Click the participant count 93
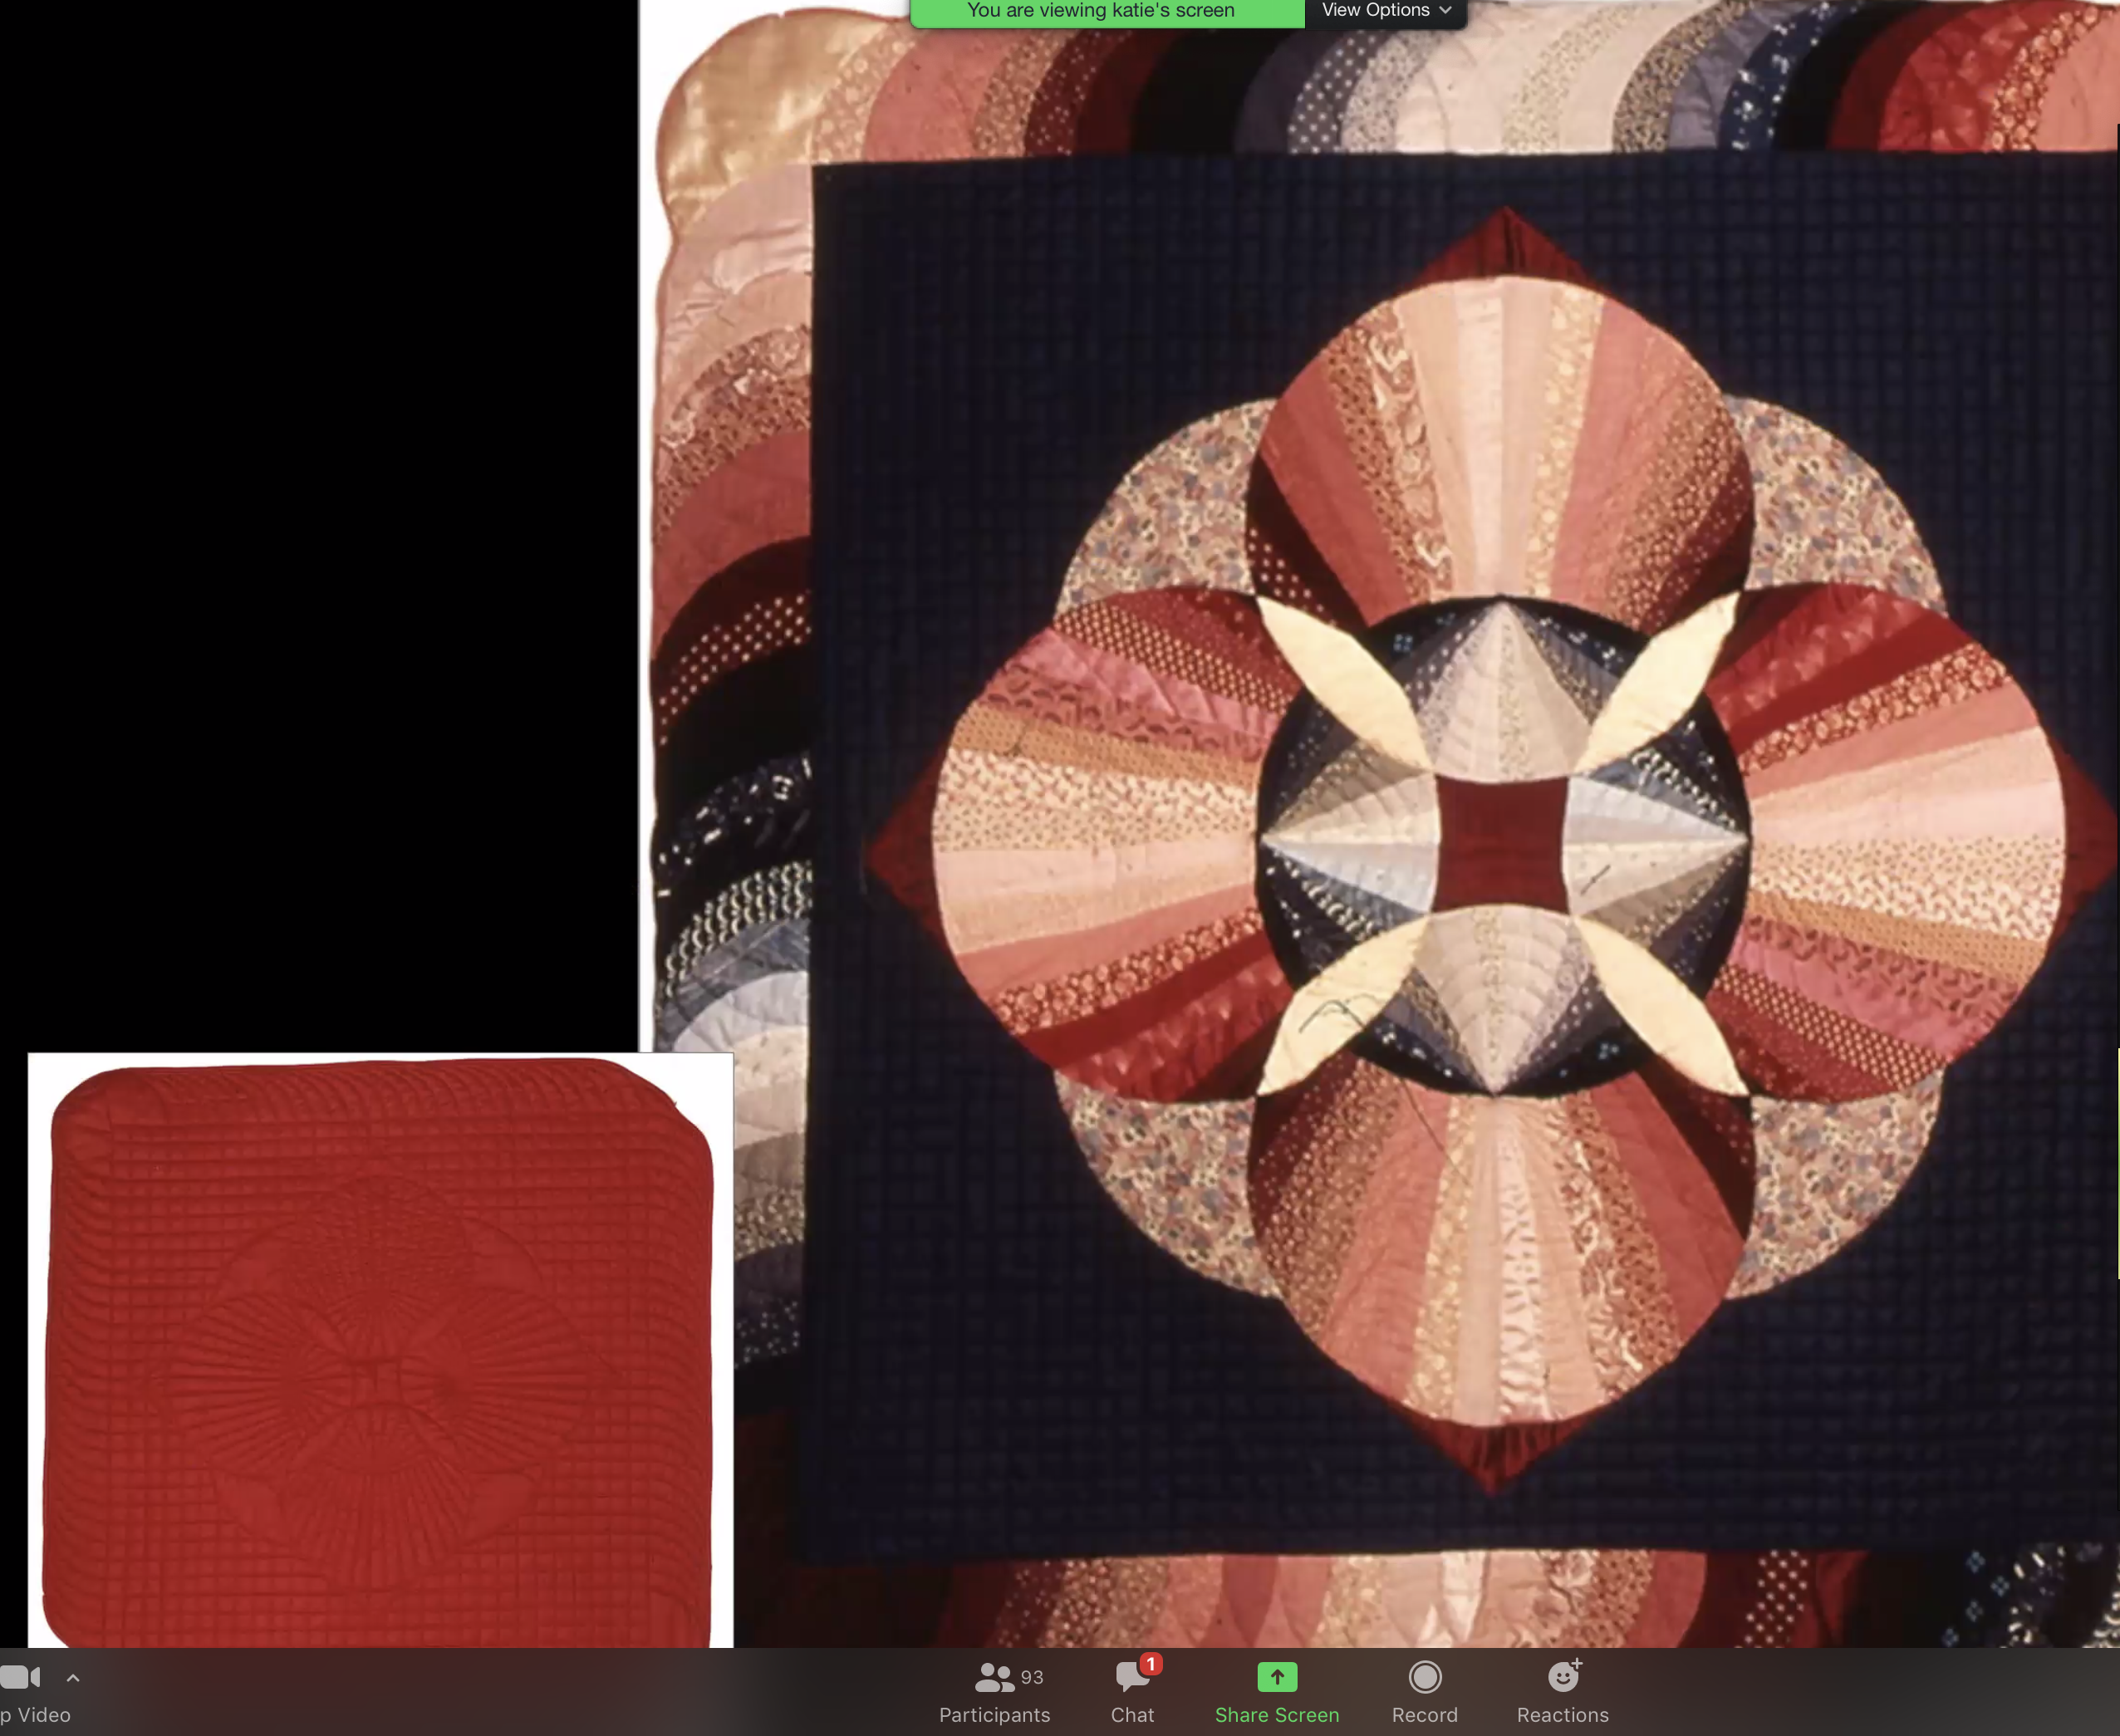The width and height of the screenshot is (2120, 1736). (1032, 1677)
